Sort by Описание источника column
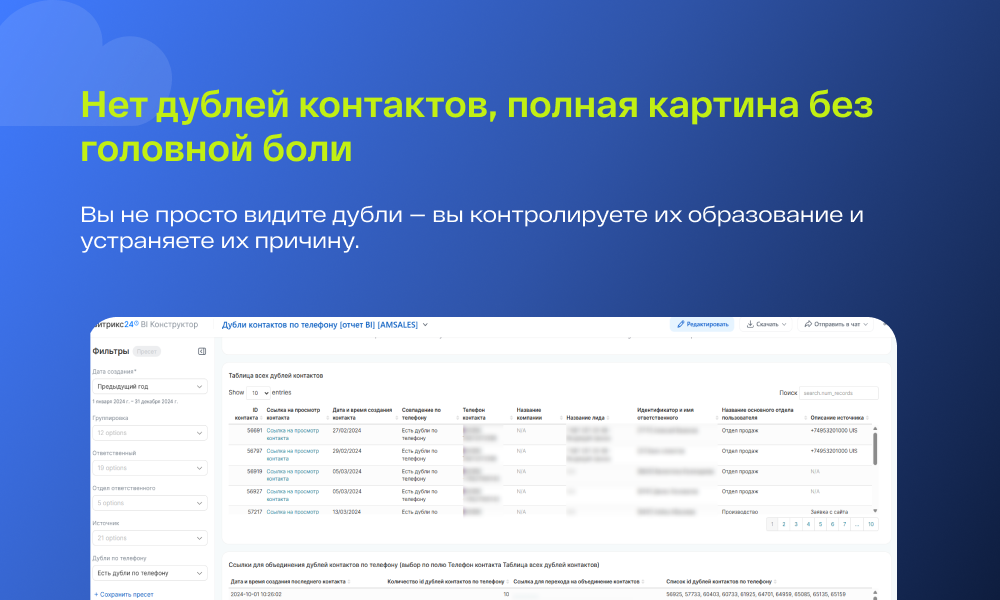The image size is (1000, 600). [x=868, y=418]
